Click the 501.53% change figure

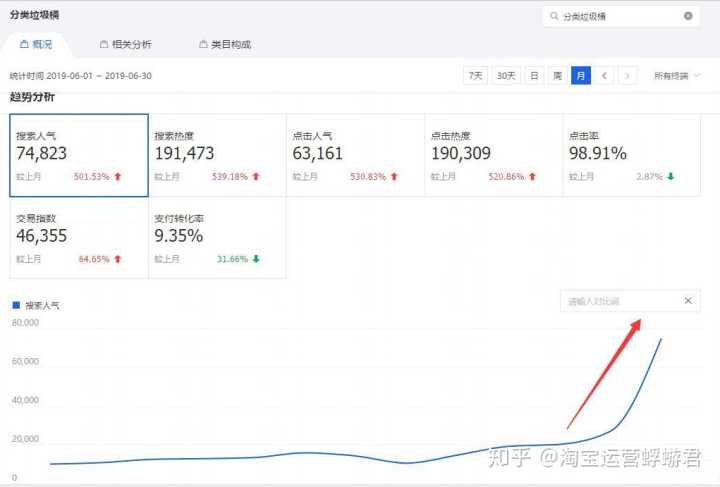tap(92, 177)
